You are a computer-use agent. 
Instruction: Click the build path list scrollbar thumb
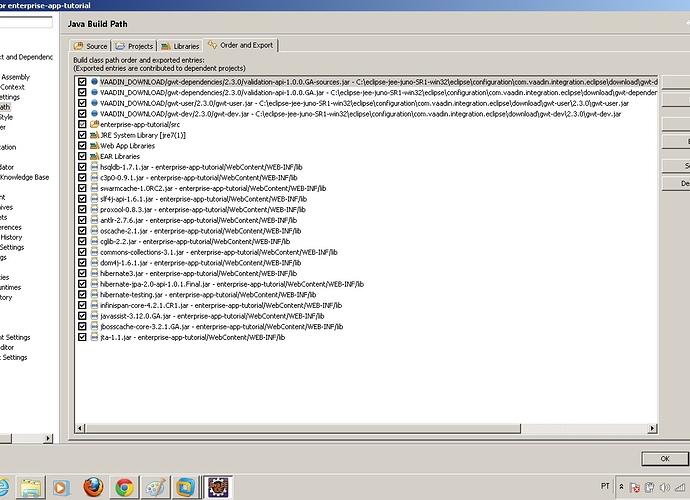303,428
